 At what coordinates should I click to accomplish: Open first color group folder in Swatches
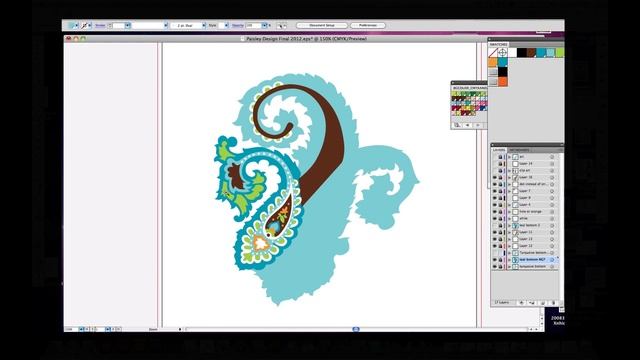493,71
